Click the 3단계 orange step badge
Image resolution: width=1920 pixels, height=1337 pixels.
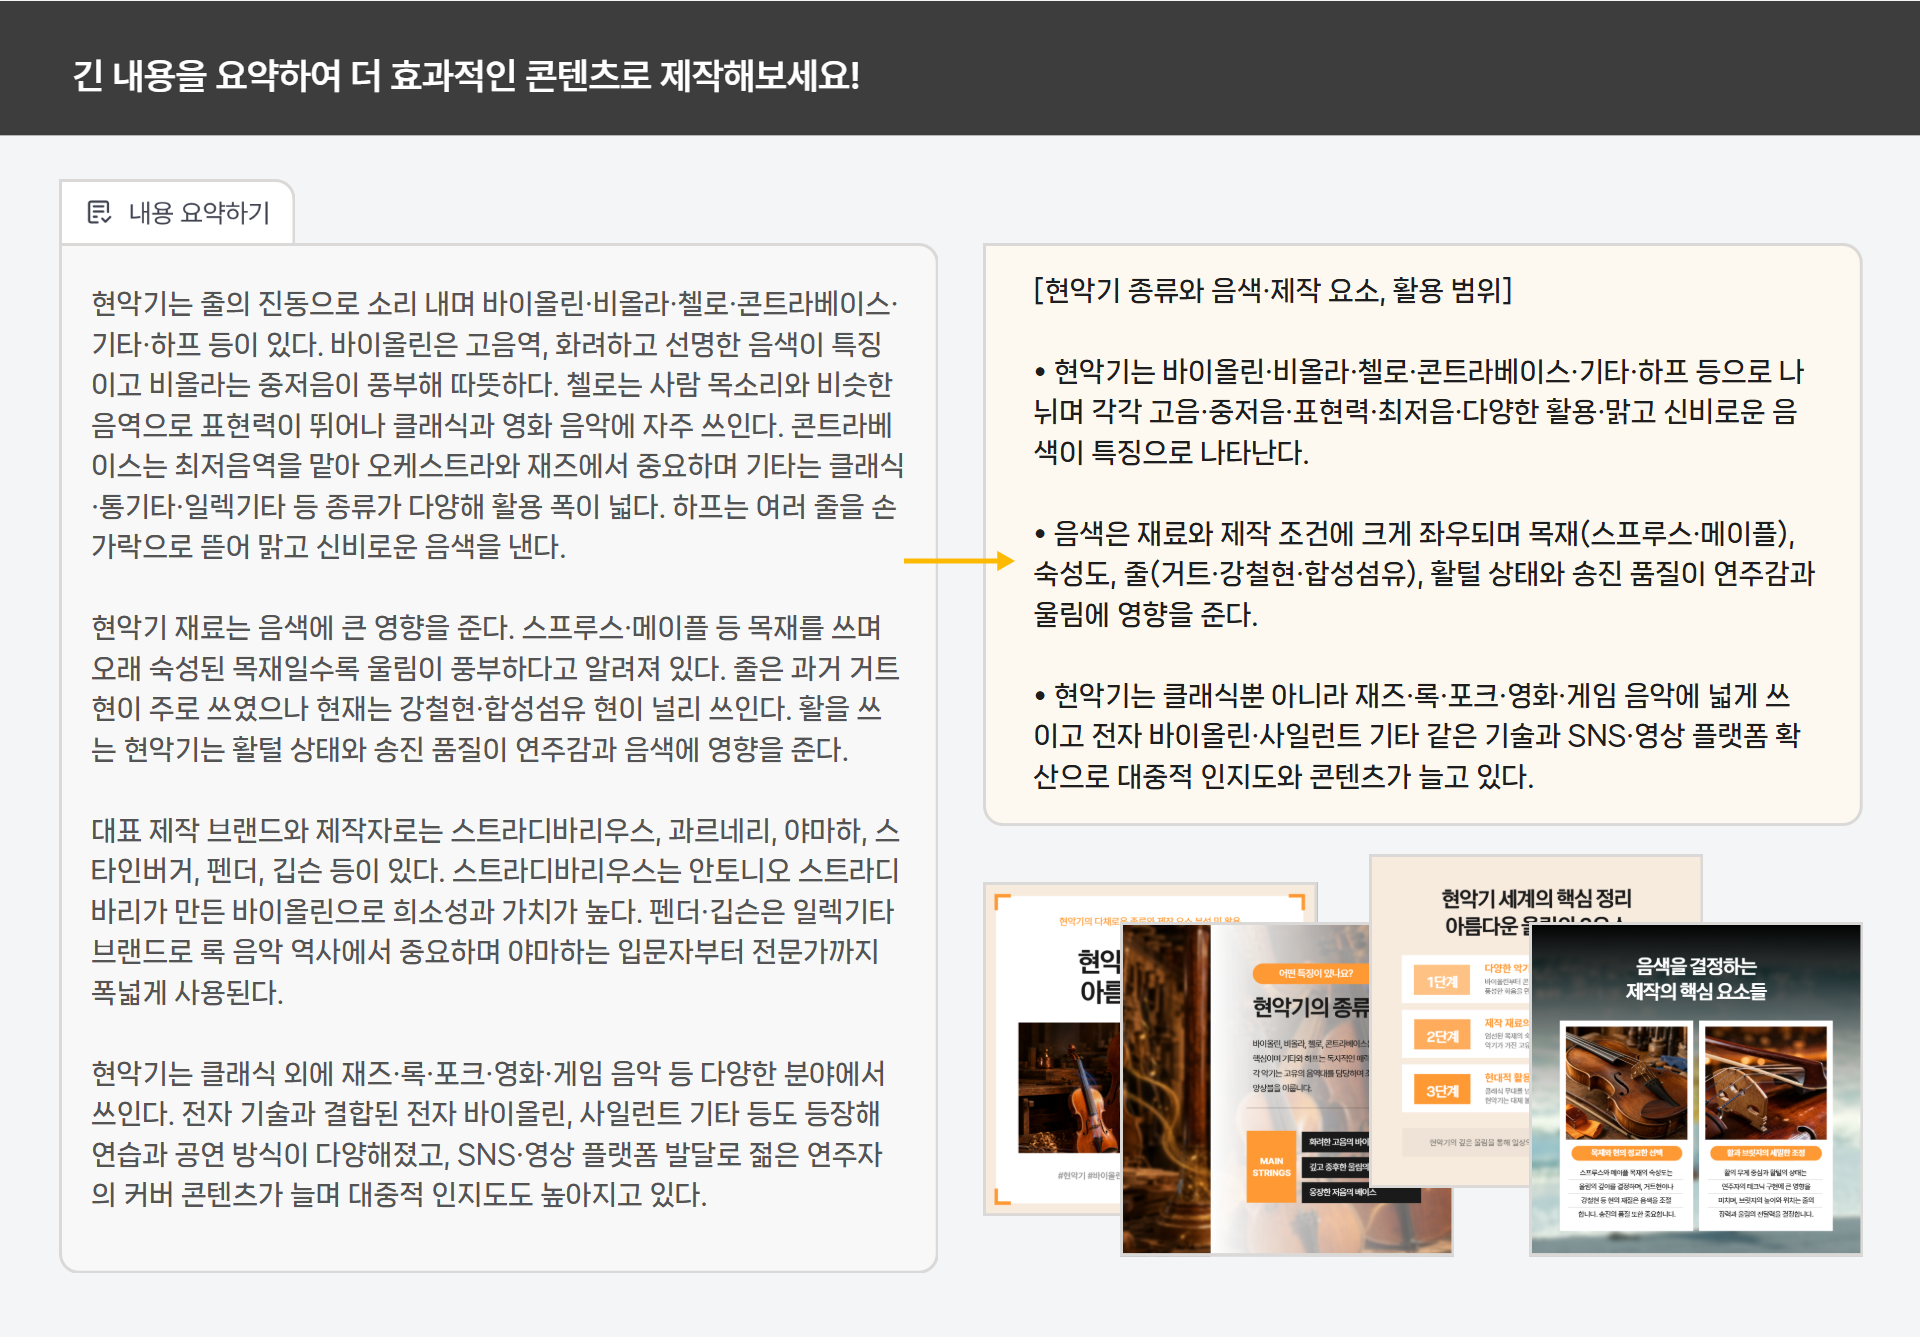pos(1441,1091)
